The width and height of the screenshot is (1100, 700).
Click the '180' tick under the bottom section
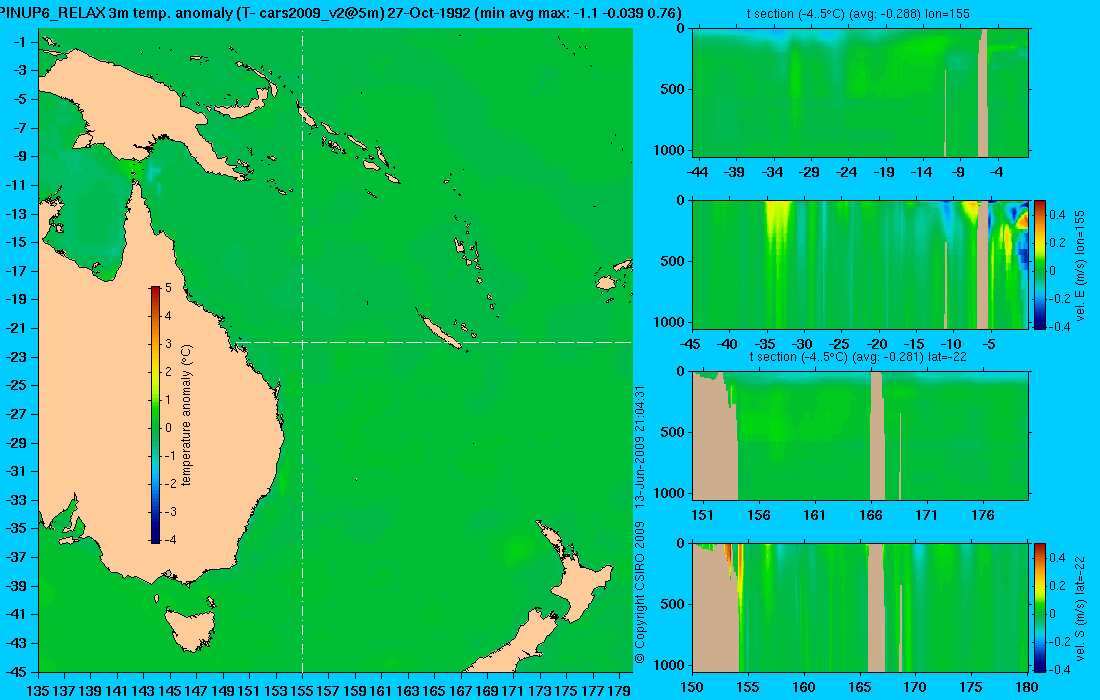coord(1026,687)
